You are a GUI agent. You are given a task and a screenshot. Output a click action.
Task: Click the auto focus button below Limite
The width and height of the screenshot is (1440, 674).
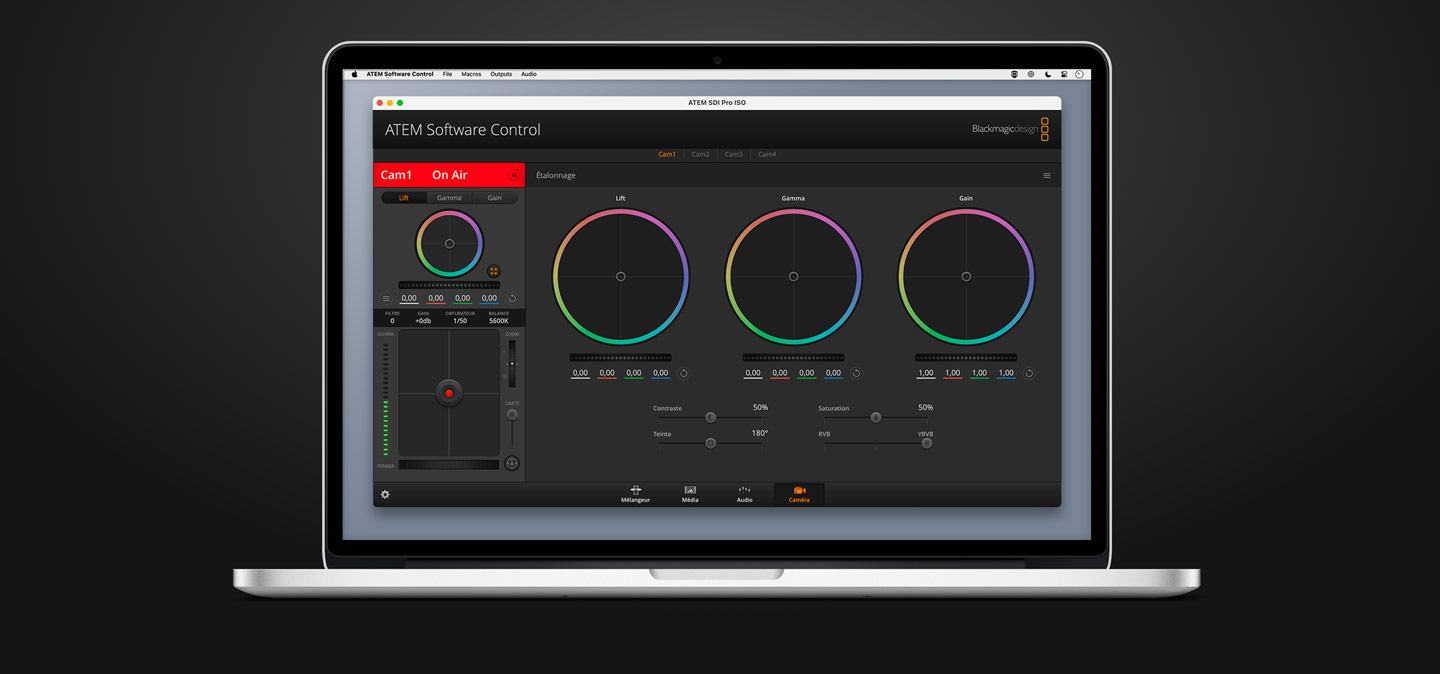pyautogui.click(x=512, y=463)
